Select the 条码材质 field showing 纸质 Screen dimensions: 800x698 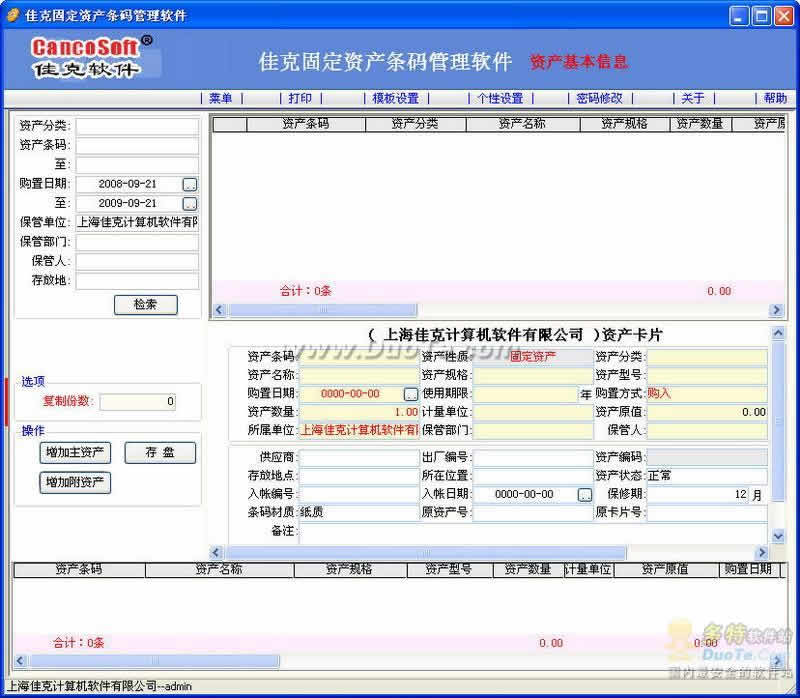359,513
